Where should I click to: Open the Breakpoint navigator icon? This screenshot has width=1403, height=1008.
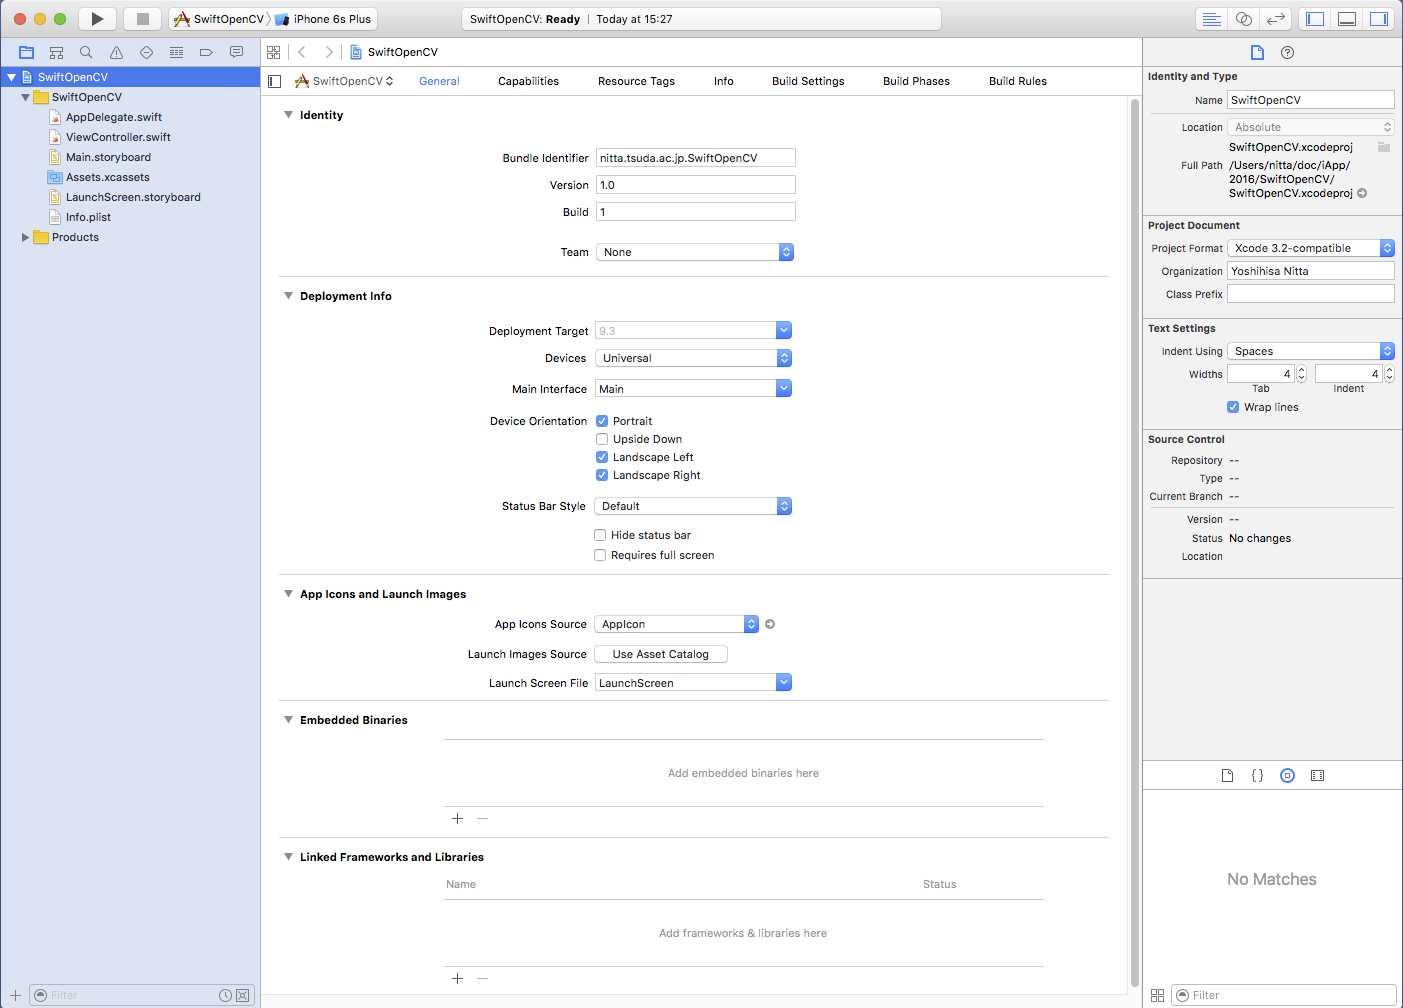pyautogui.click(x=206, y=52)
